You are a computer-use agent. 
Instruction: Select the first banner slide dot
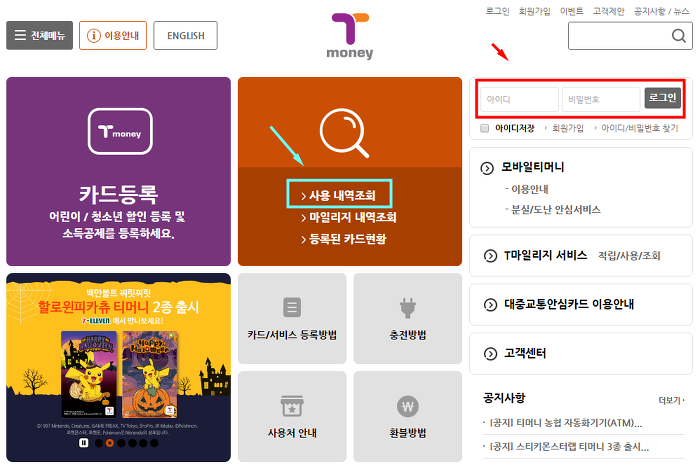[99, 443]
